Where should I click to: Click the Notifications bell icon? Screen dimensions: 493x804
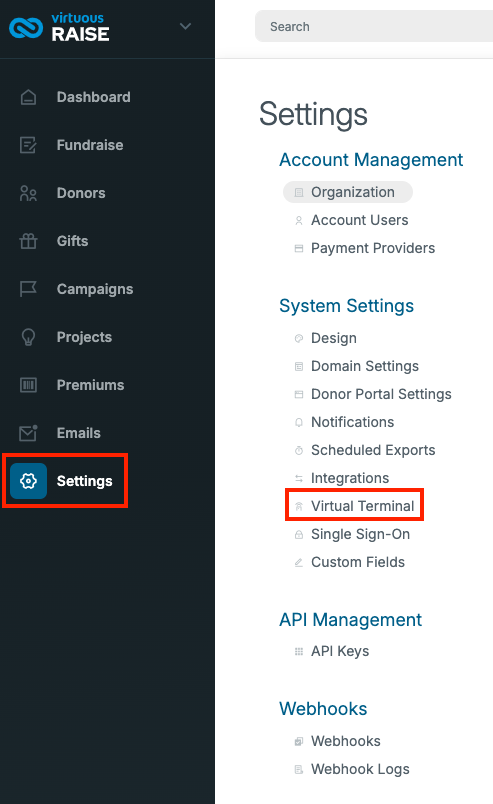(299, 423)
